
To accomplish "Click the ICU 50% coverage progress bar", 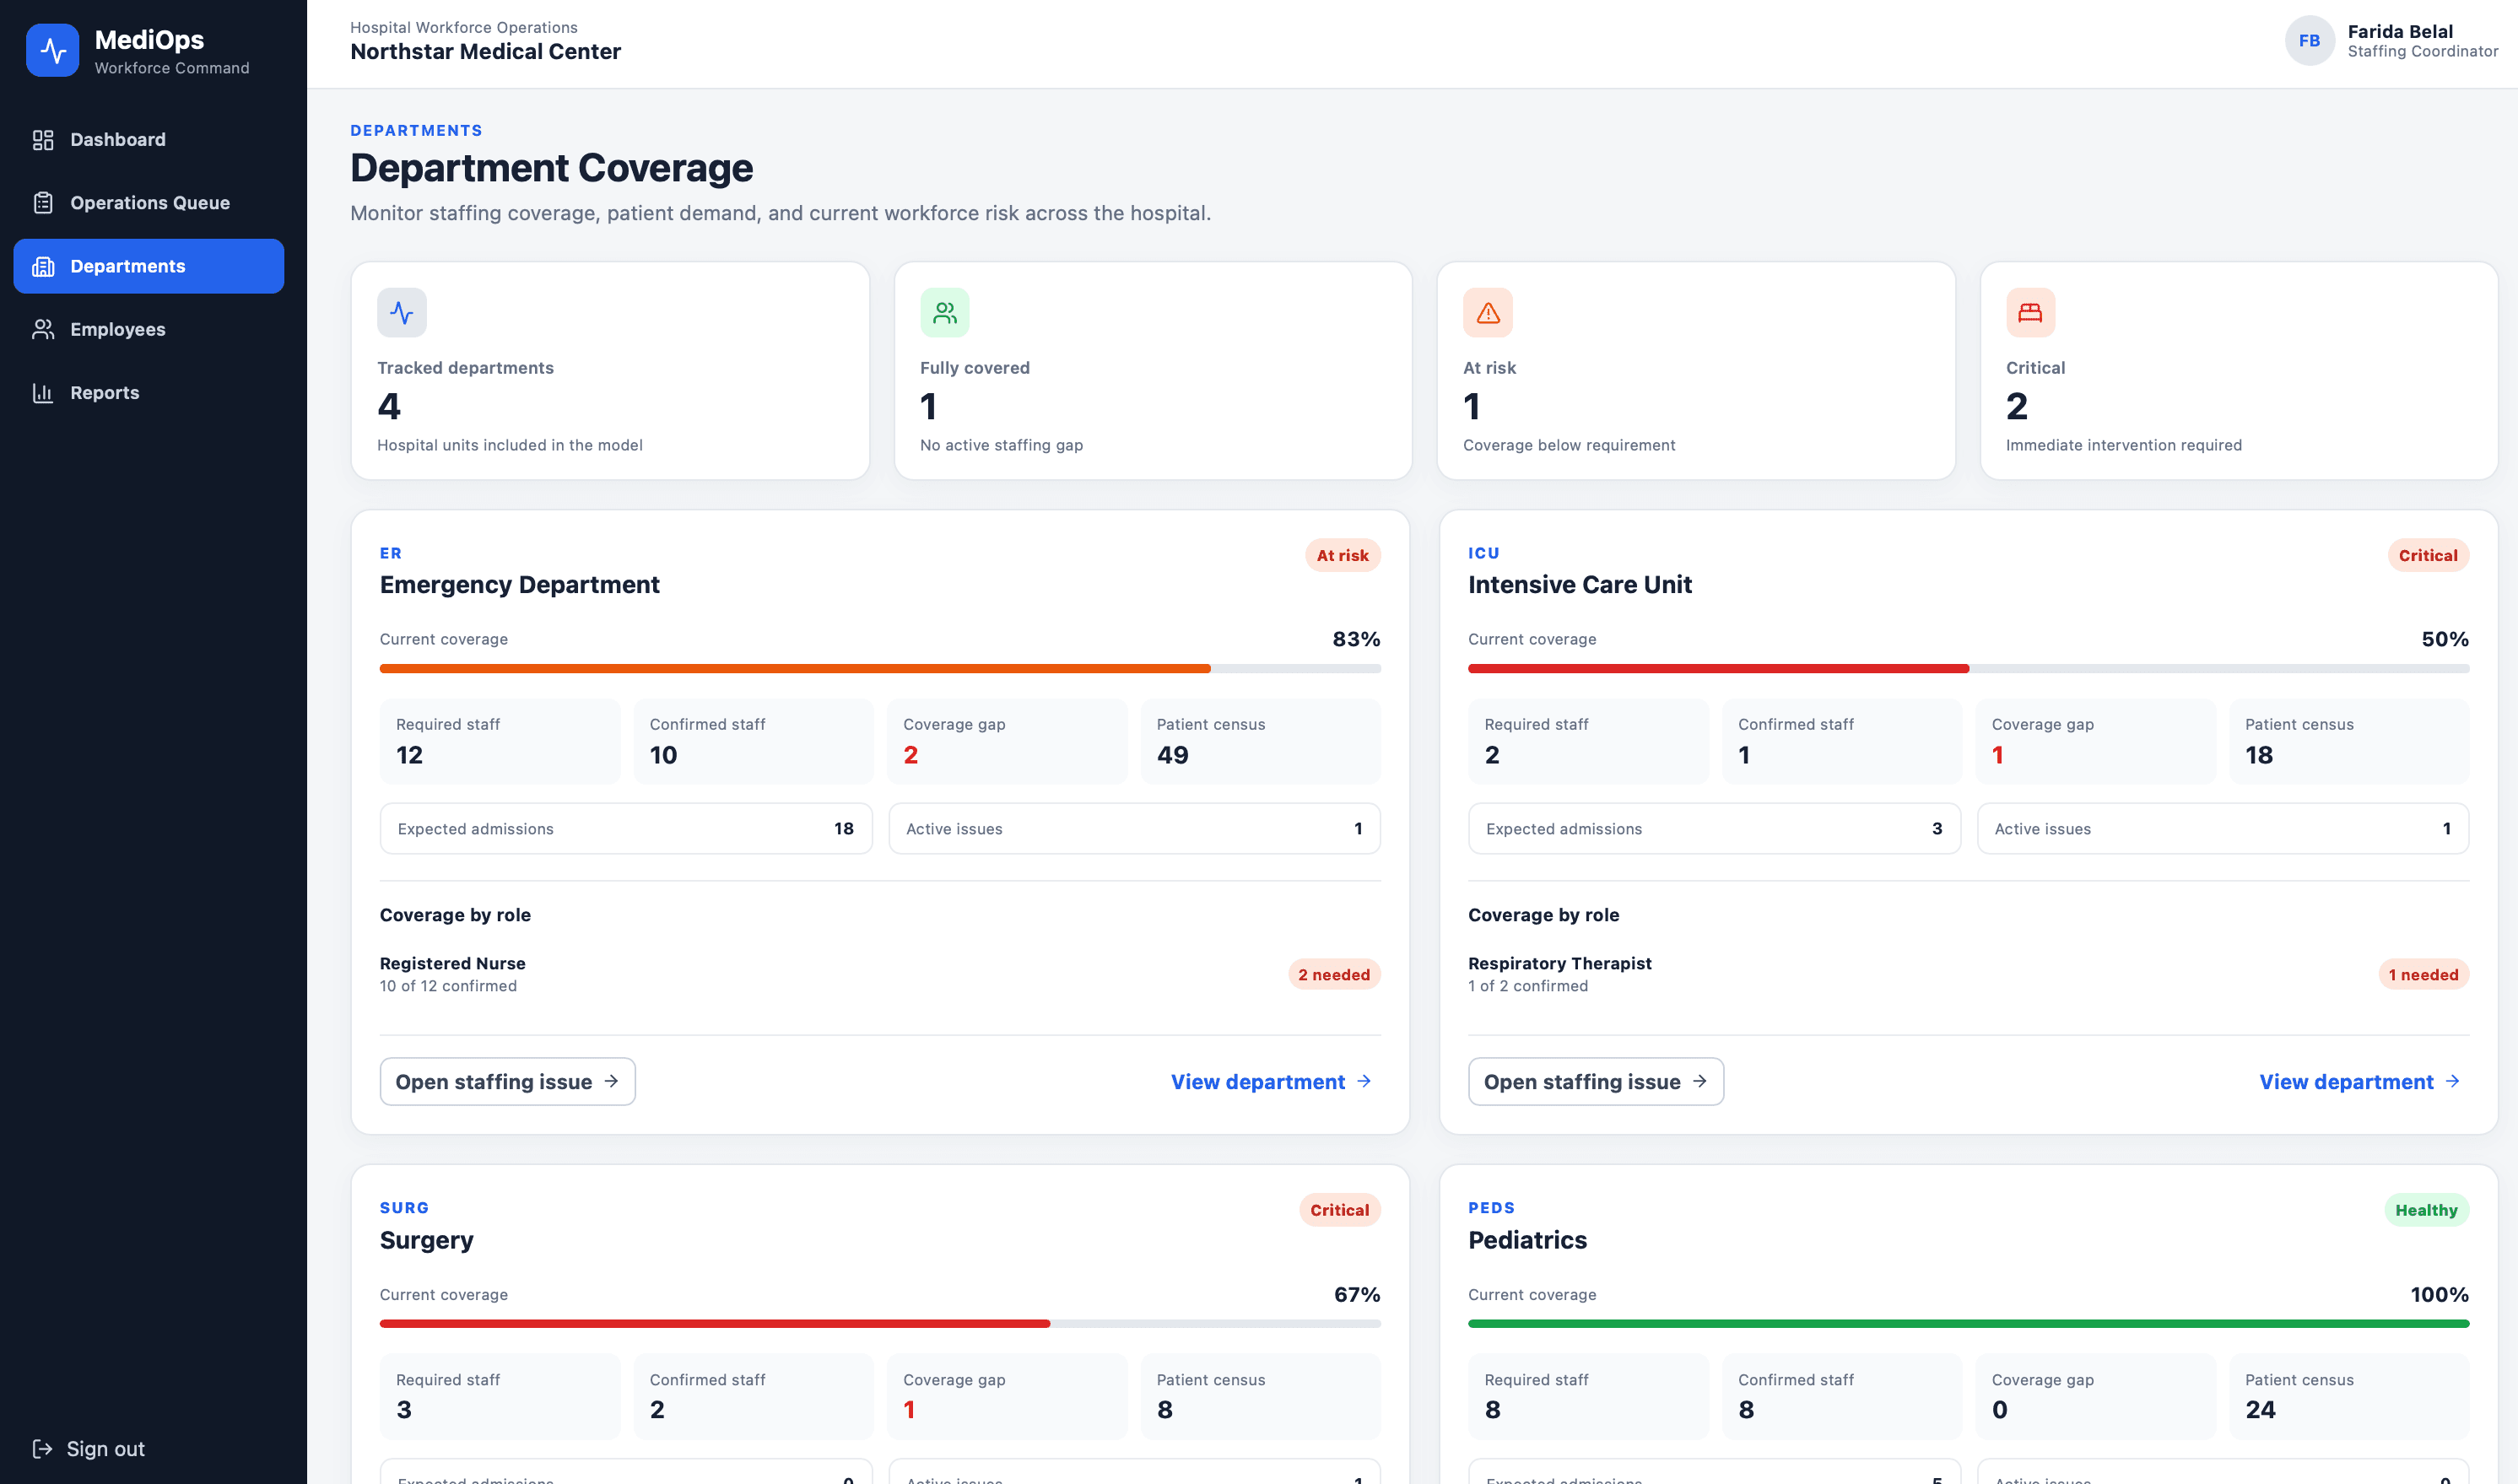I will pyautogui.click(x=1968, y=668).
